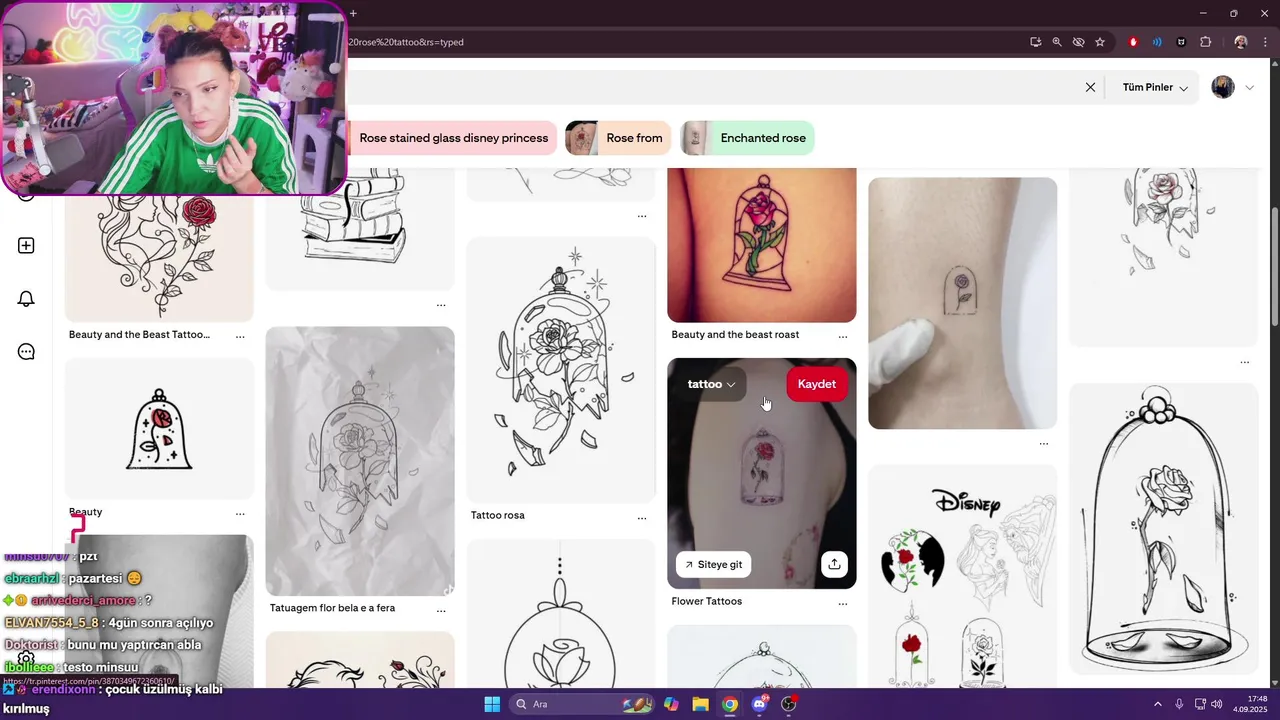Screen dimensions: 1280x720
Task: Open Pinterest messages speech-bubble icon
Action: 26,352
